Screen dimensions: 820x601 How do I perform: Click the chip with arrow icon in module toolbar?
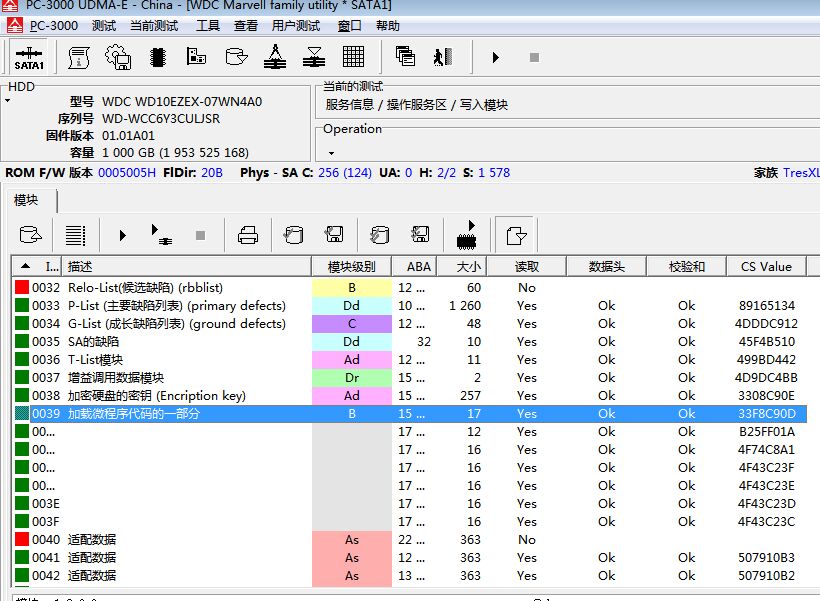click(x=466, y=235)
